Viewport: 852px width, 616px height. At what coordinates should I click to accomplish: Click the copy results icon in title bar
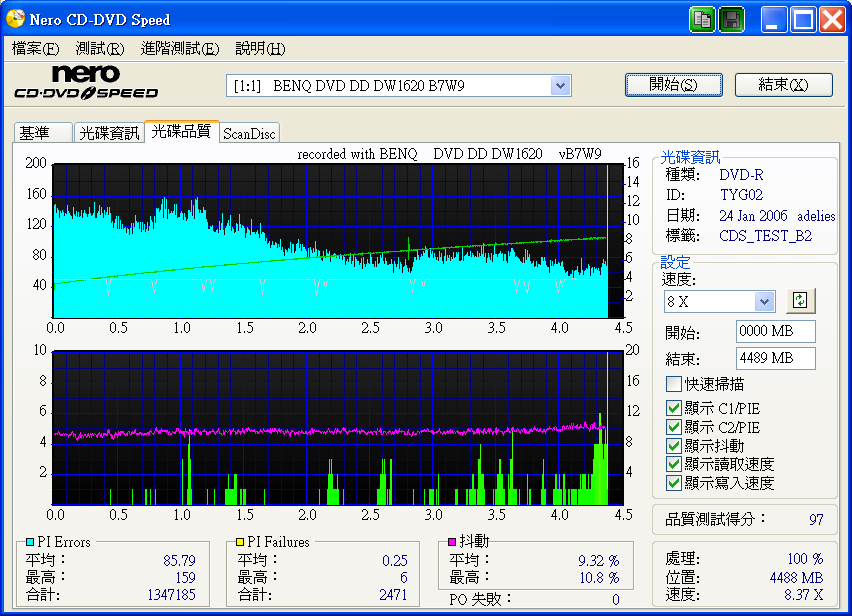(x=702, y=20)
